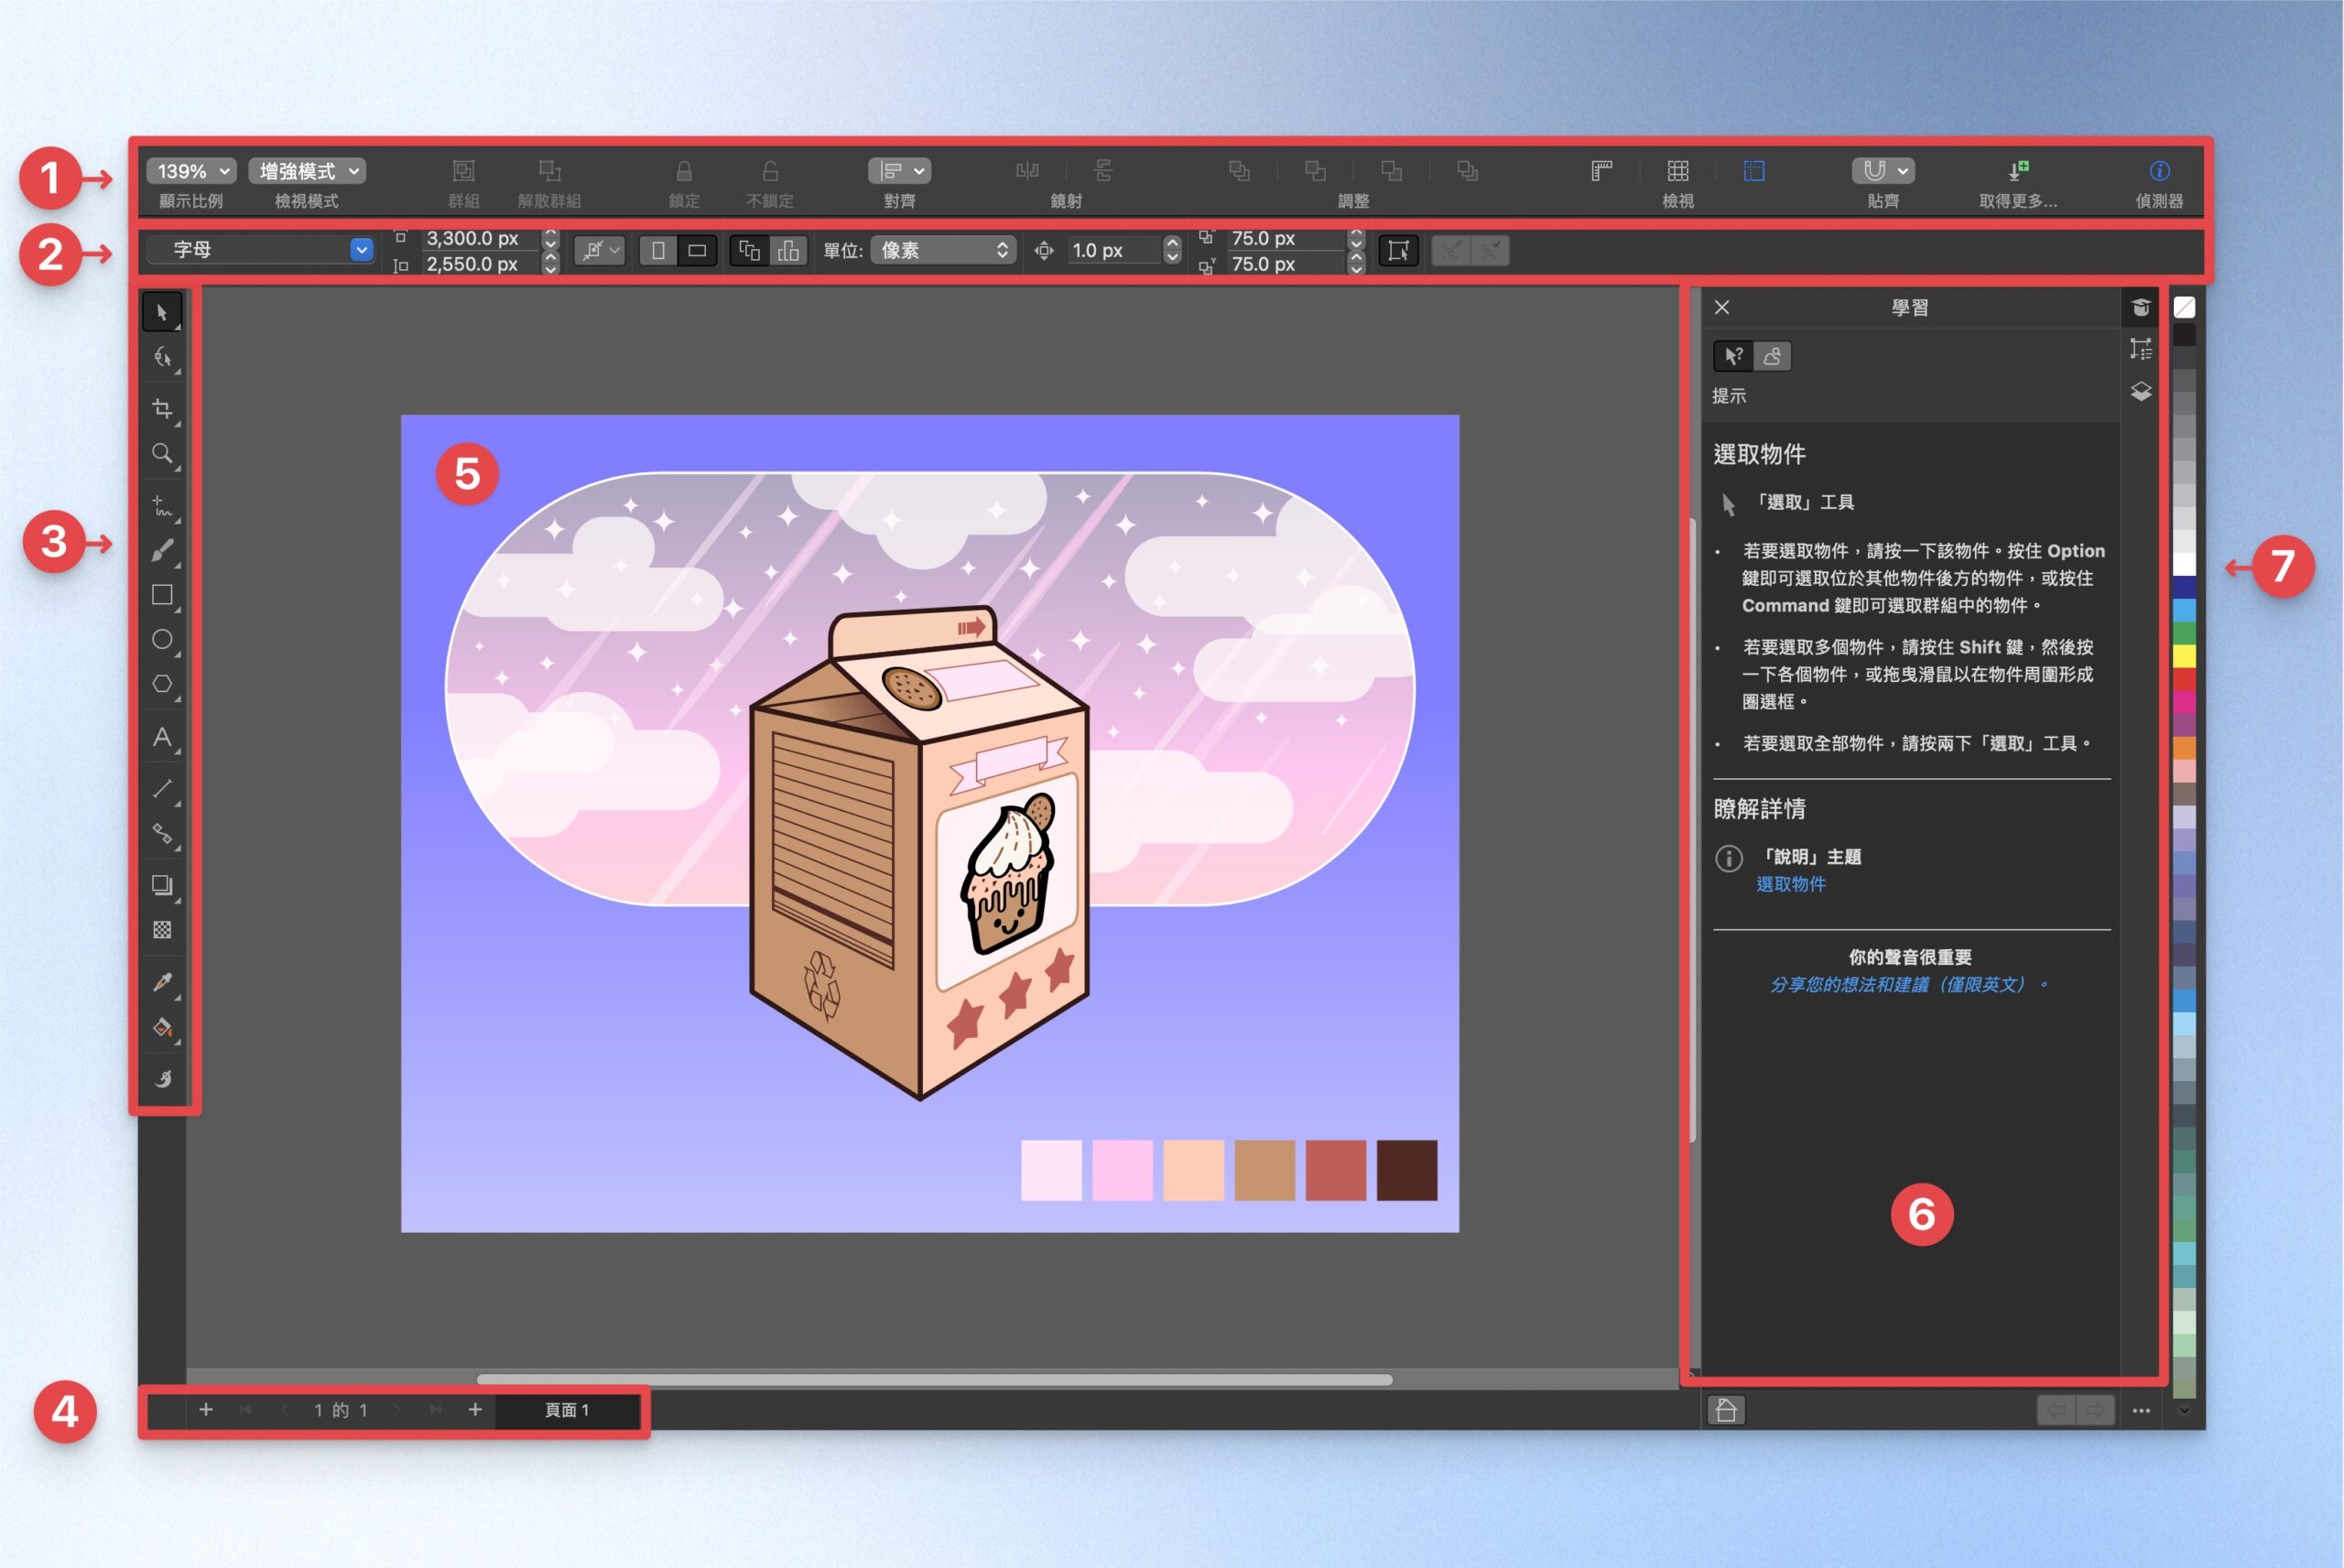Image resolution: width=2344 pixels, height=1568 pixels.
Task: Select the Interactive fill bucket tool
Action: point(162,1027)
